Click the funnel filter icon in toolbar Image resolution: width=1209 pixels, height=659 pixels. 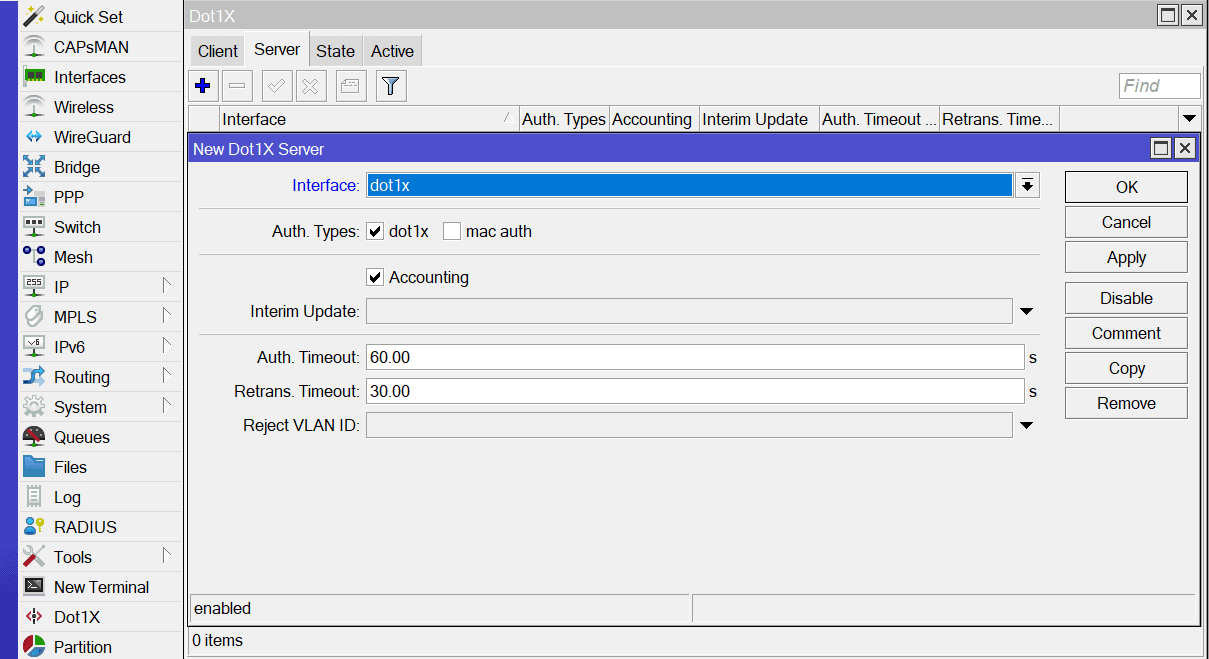[391, 86]
